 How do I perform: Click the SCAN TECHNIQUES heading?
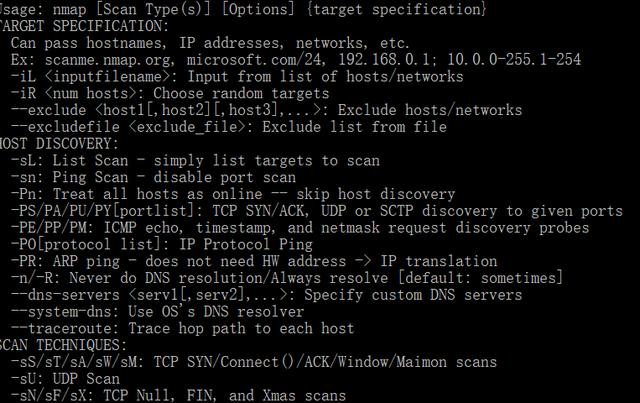pos(63,345)
